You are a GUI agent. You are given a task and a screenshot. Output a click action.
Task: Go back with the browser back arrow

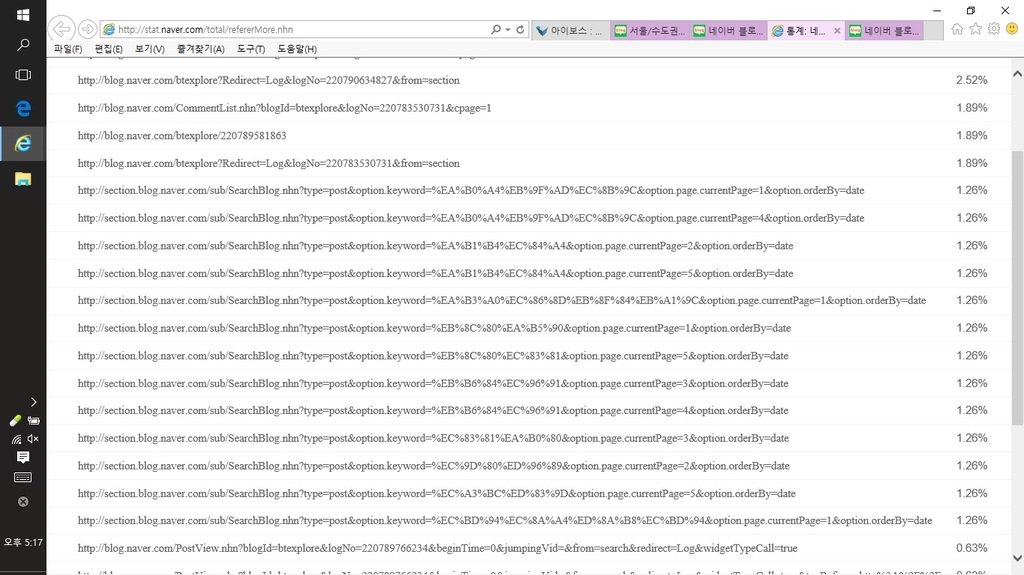[x=61, y=29]
